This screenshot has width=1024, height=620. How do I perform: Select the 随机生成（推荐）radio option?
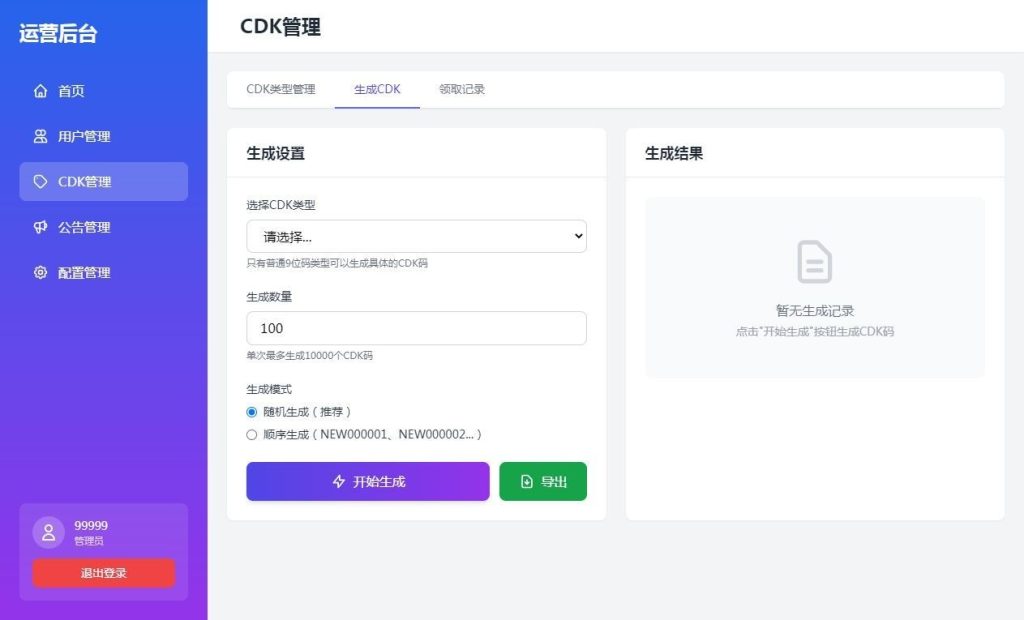pos(252,412)
